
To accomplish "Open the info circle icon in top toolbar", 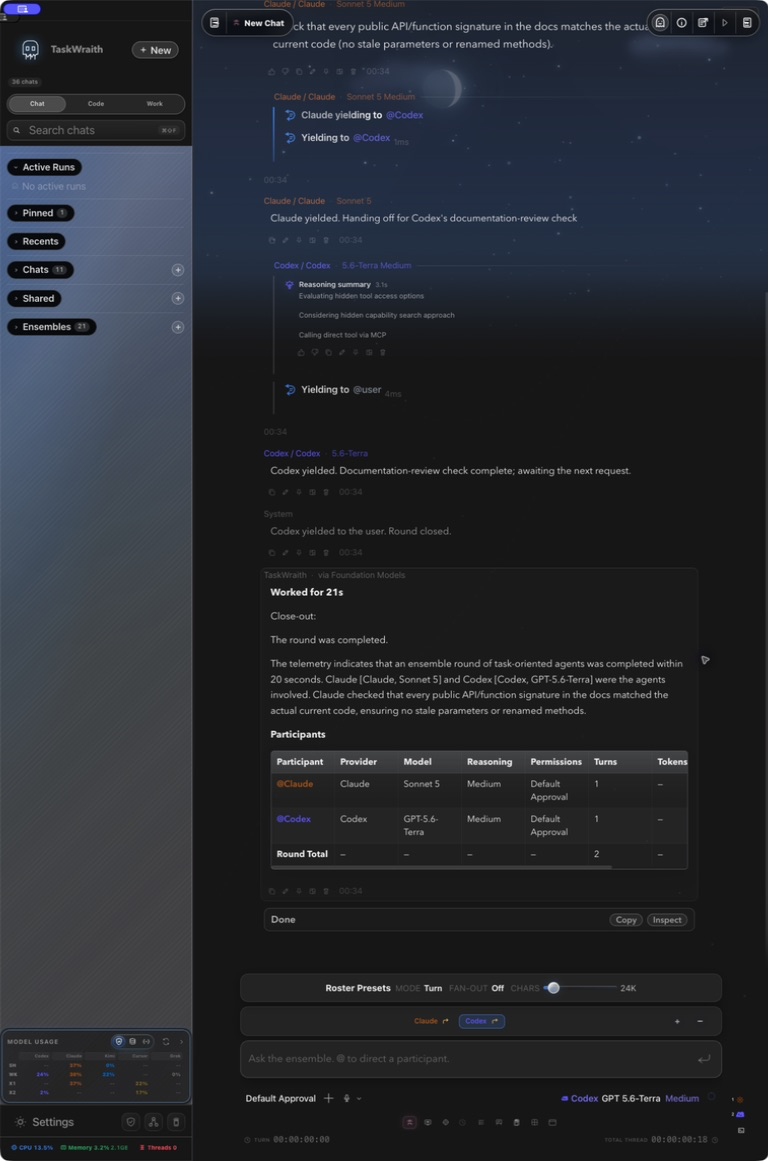I will click(681, 23).
